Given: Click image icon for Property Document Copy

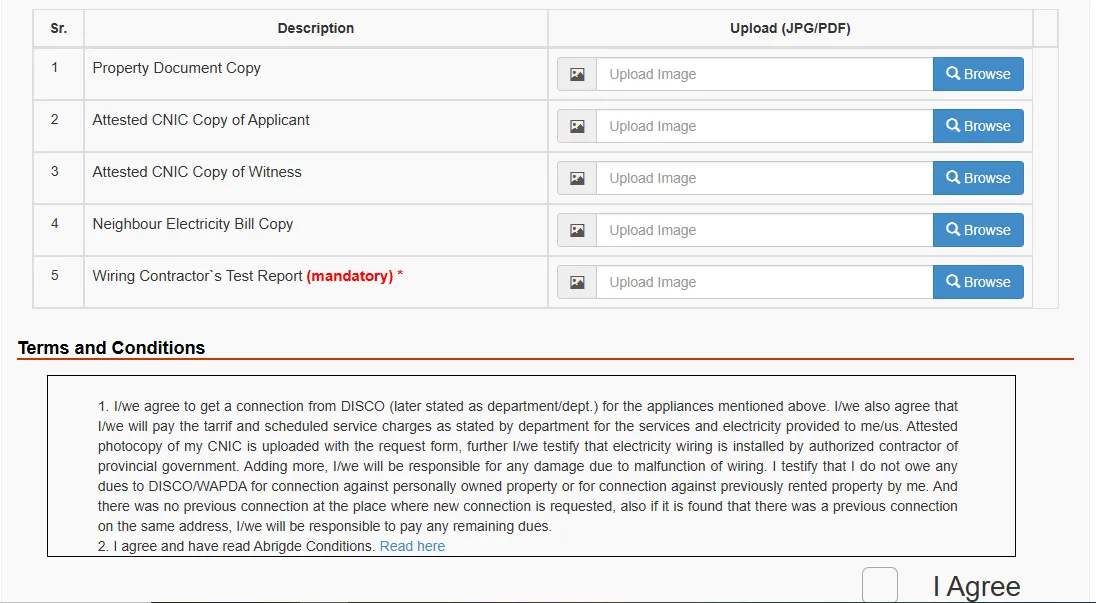Looking at the screenshot, I should pos(577,74).
